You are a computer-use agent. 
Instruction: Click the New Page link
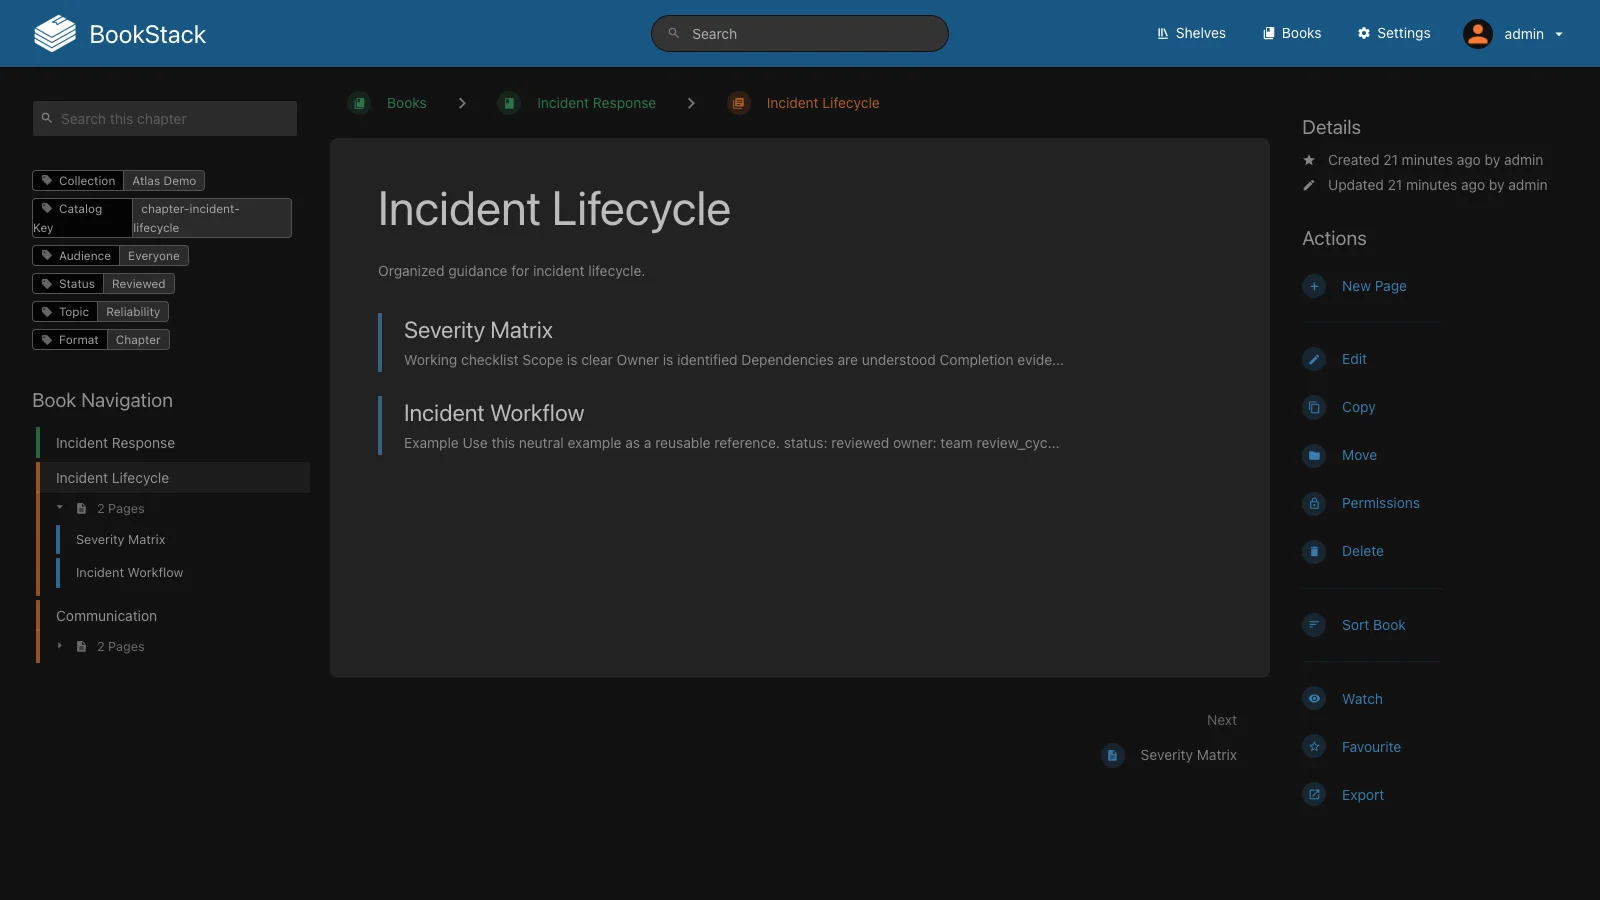click(x=1374, y=286)
